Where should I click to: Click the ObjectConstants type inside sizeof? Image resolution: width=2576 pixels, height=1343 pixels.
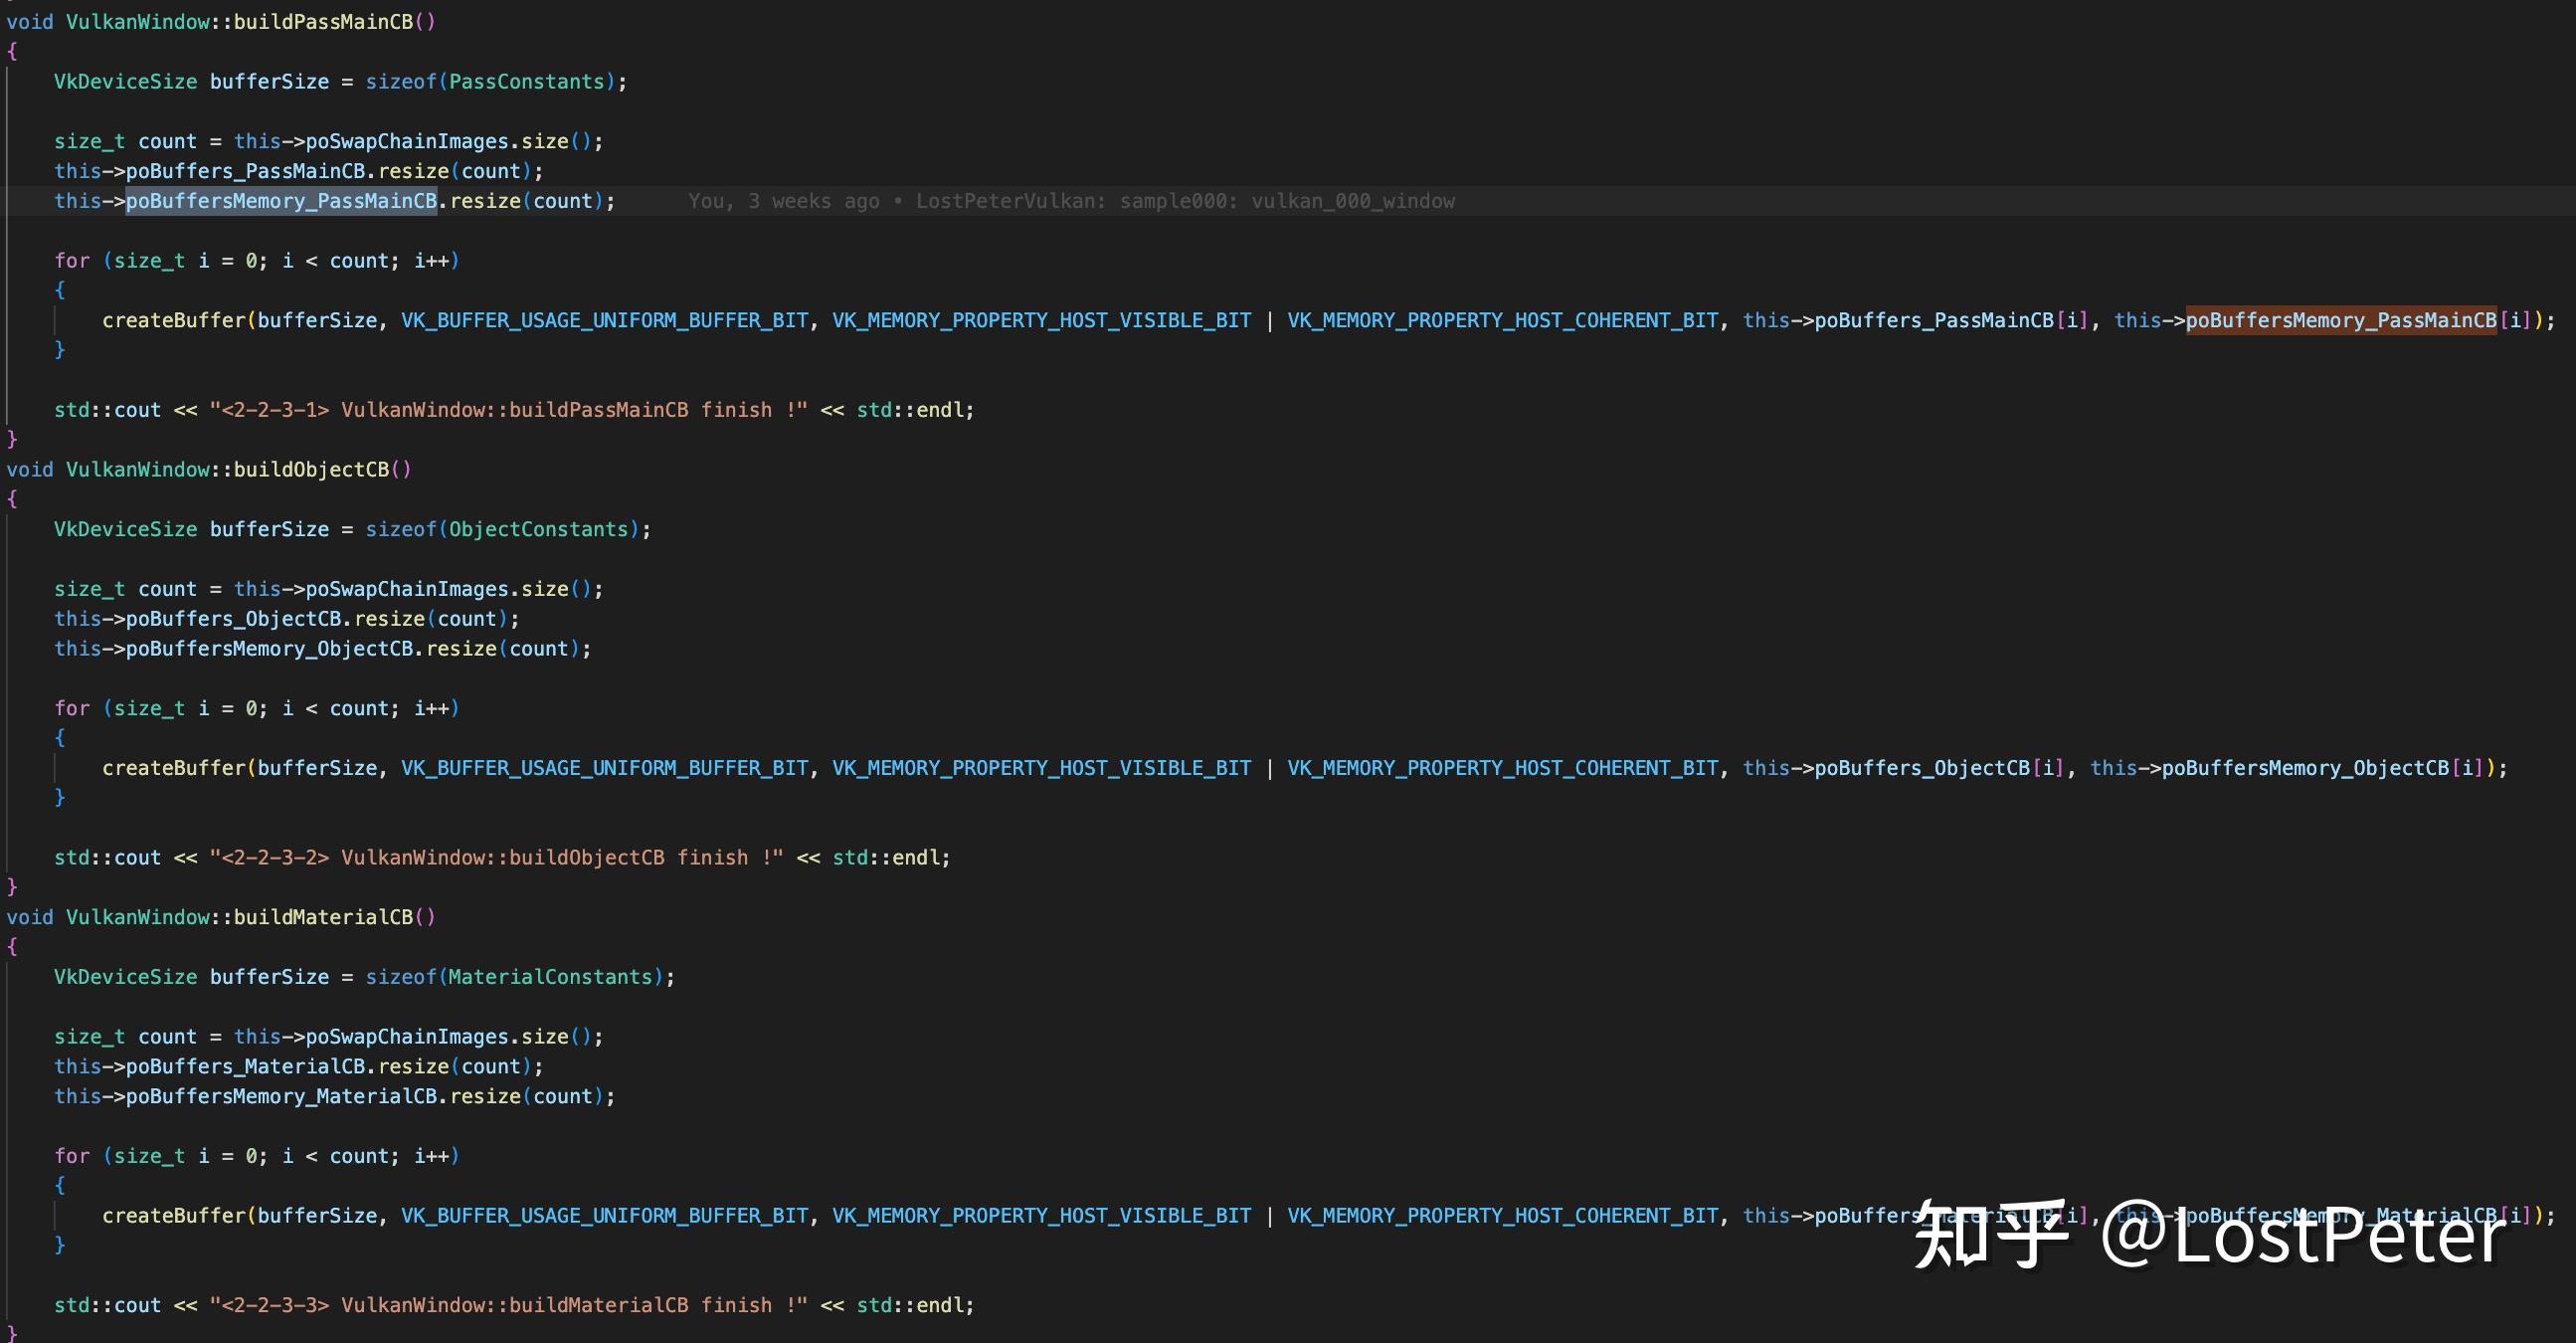click(x=538, y=529)
